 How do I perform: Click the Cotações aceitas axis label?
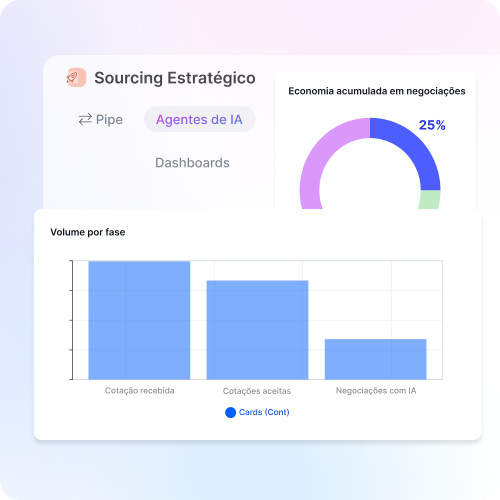tap(257, 391)
